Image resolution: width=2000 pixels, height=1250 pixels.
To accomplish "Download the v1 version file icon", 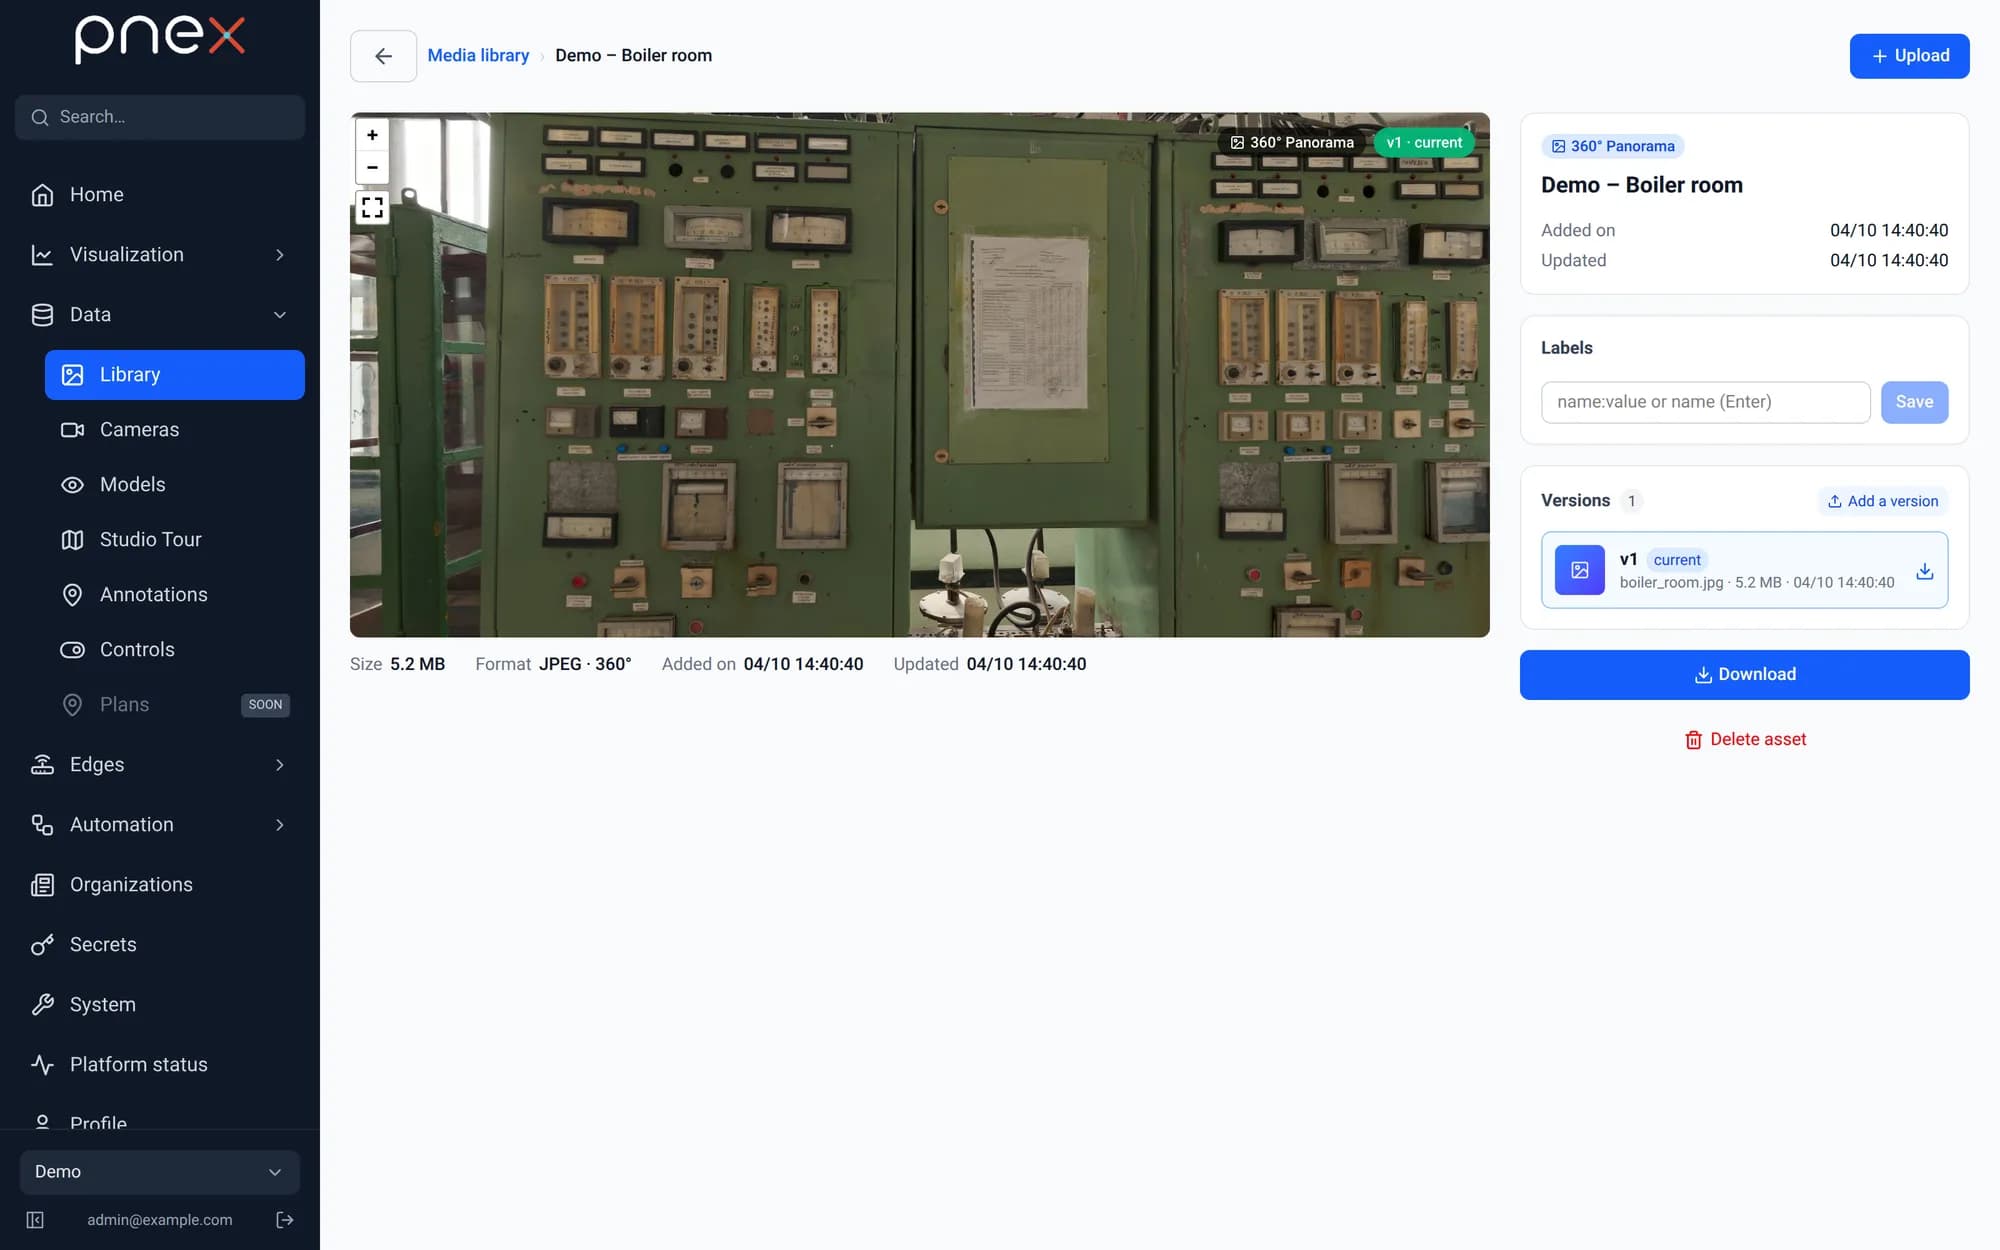I will [1924, 571].
